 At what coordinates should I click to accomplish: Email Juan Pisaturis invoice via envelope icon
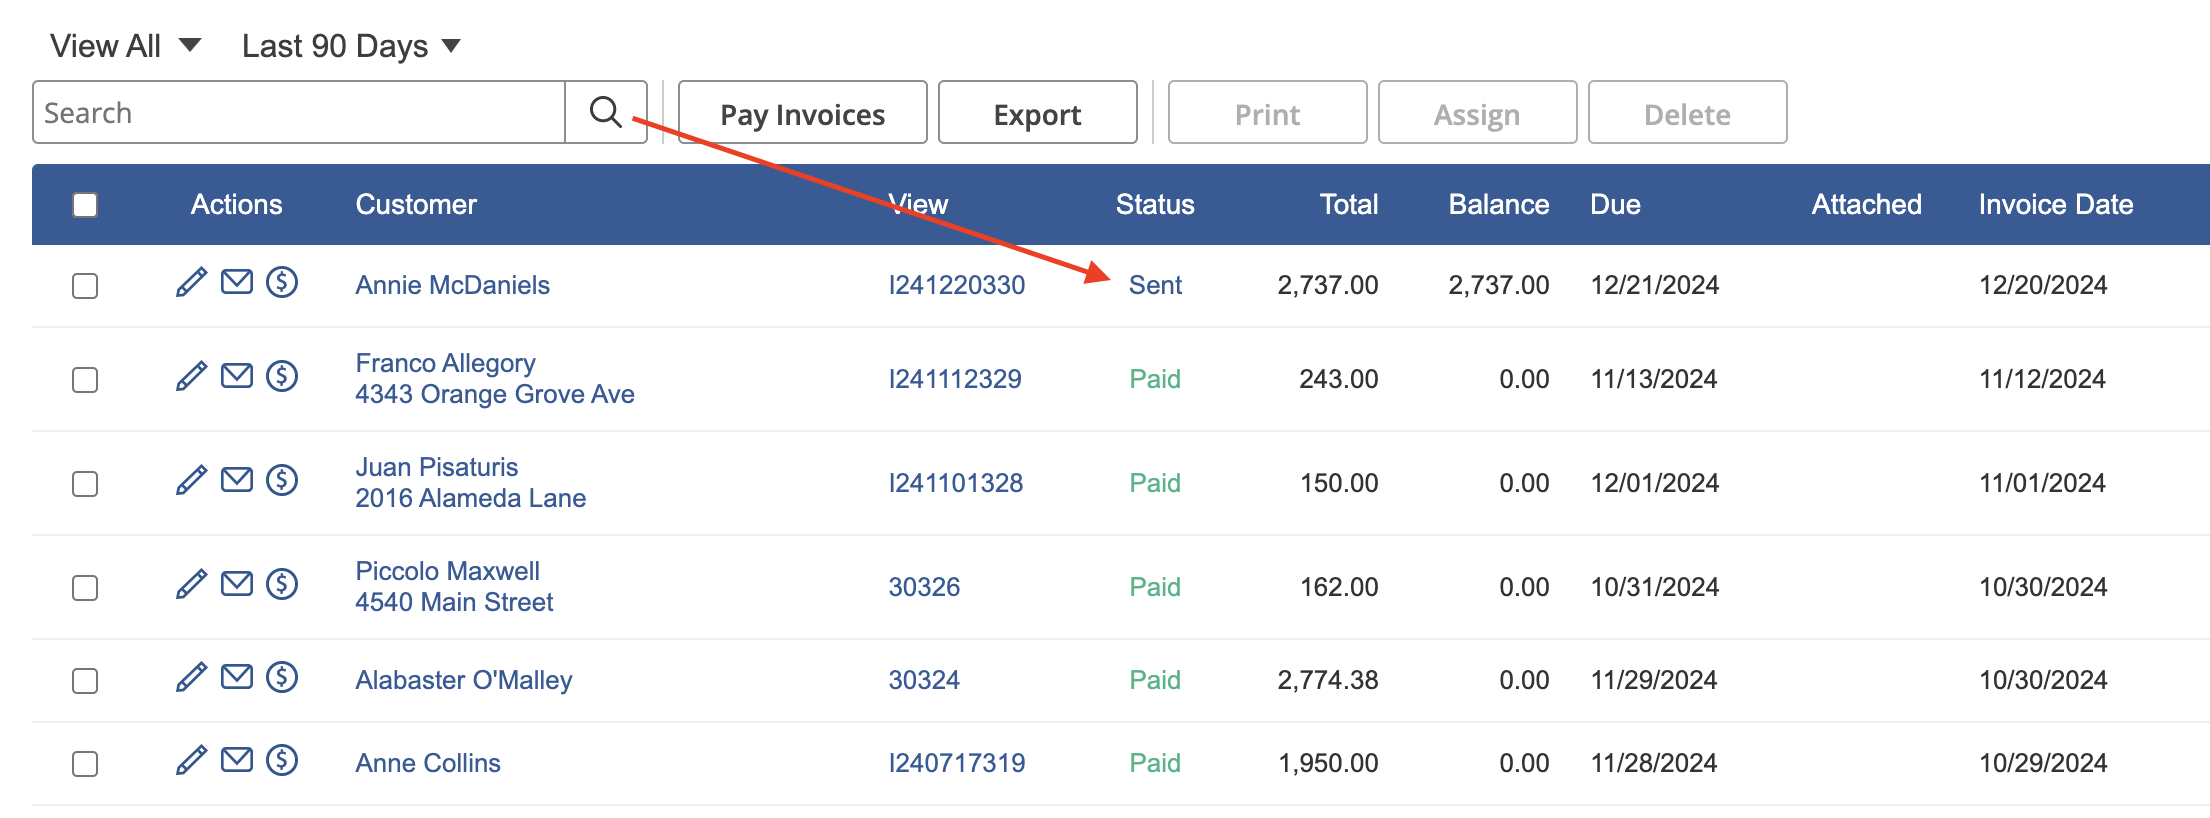click(x=237, y=480)
